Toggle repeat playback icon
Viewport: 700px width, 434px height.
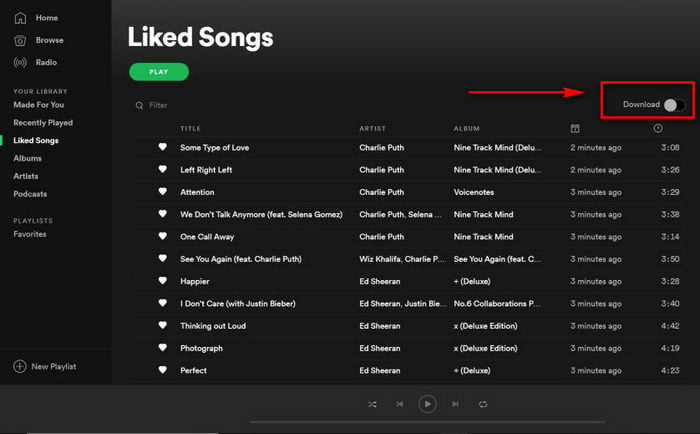pyautogui.click(x=483, y=405)
